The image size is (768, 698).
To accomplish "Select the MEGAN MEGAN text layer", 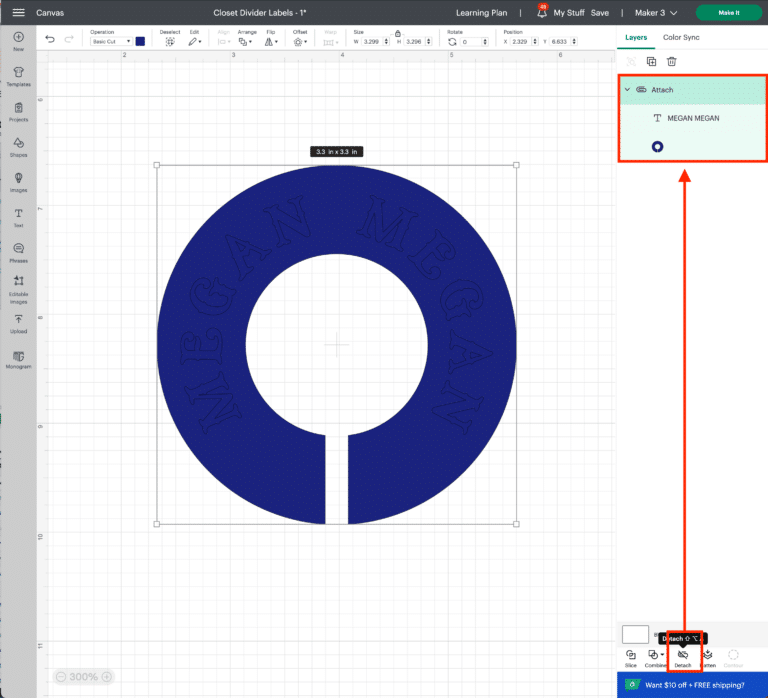I will 692,118.
